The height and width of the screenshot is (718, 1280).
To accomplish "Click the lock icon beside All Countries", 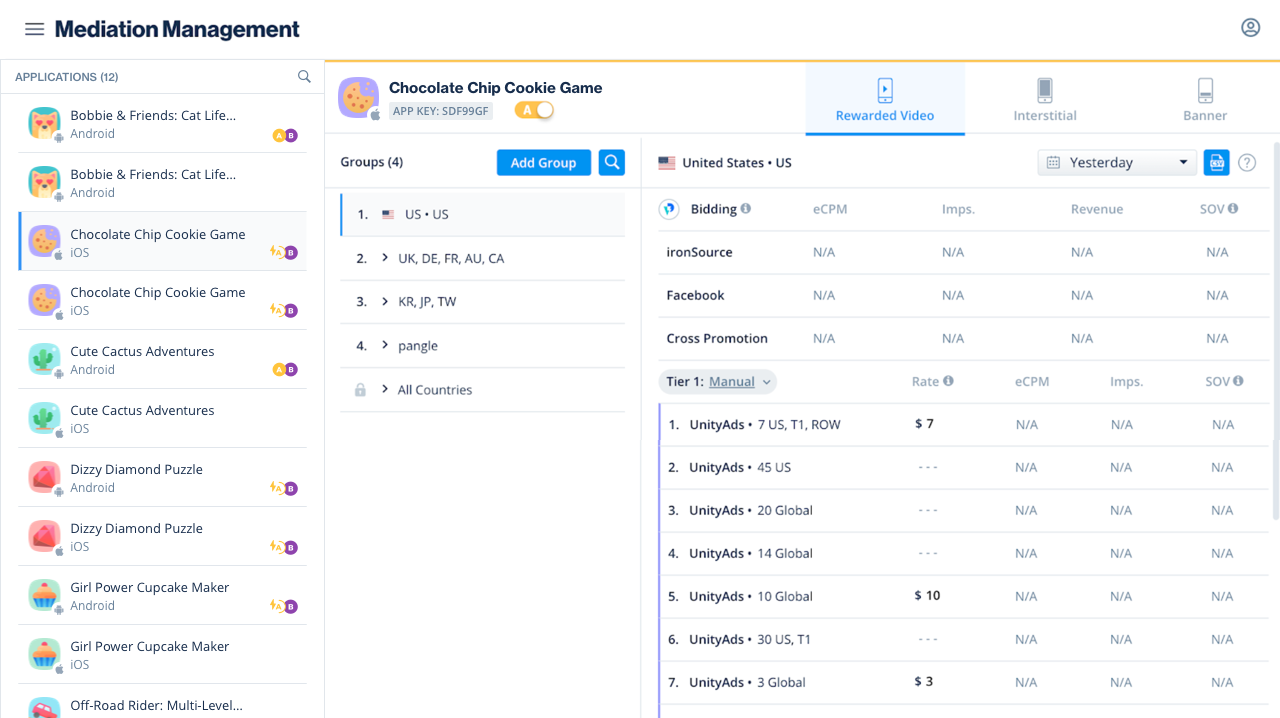I will [x=360, y=390].
